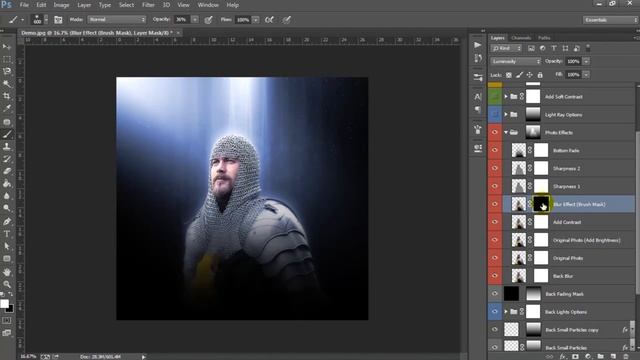Hide the Sharpness 2 layer

point(495,168)
